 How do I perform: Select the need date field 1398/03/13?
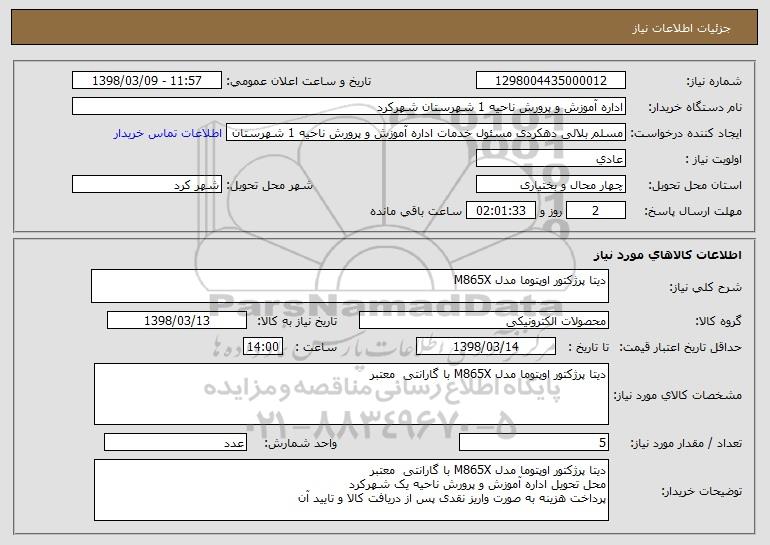[x=177, y=321]
